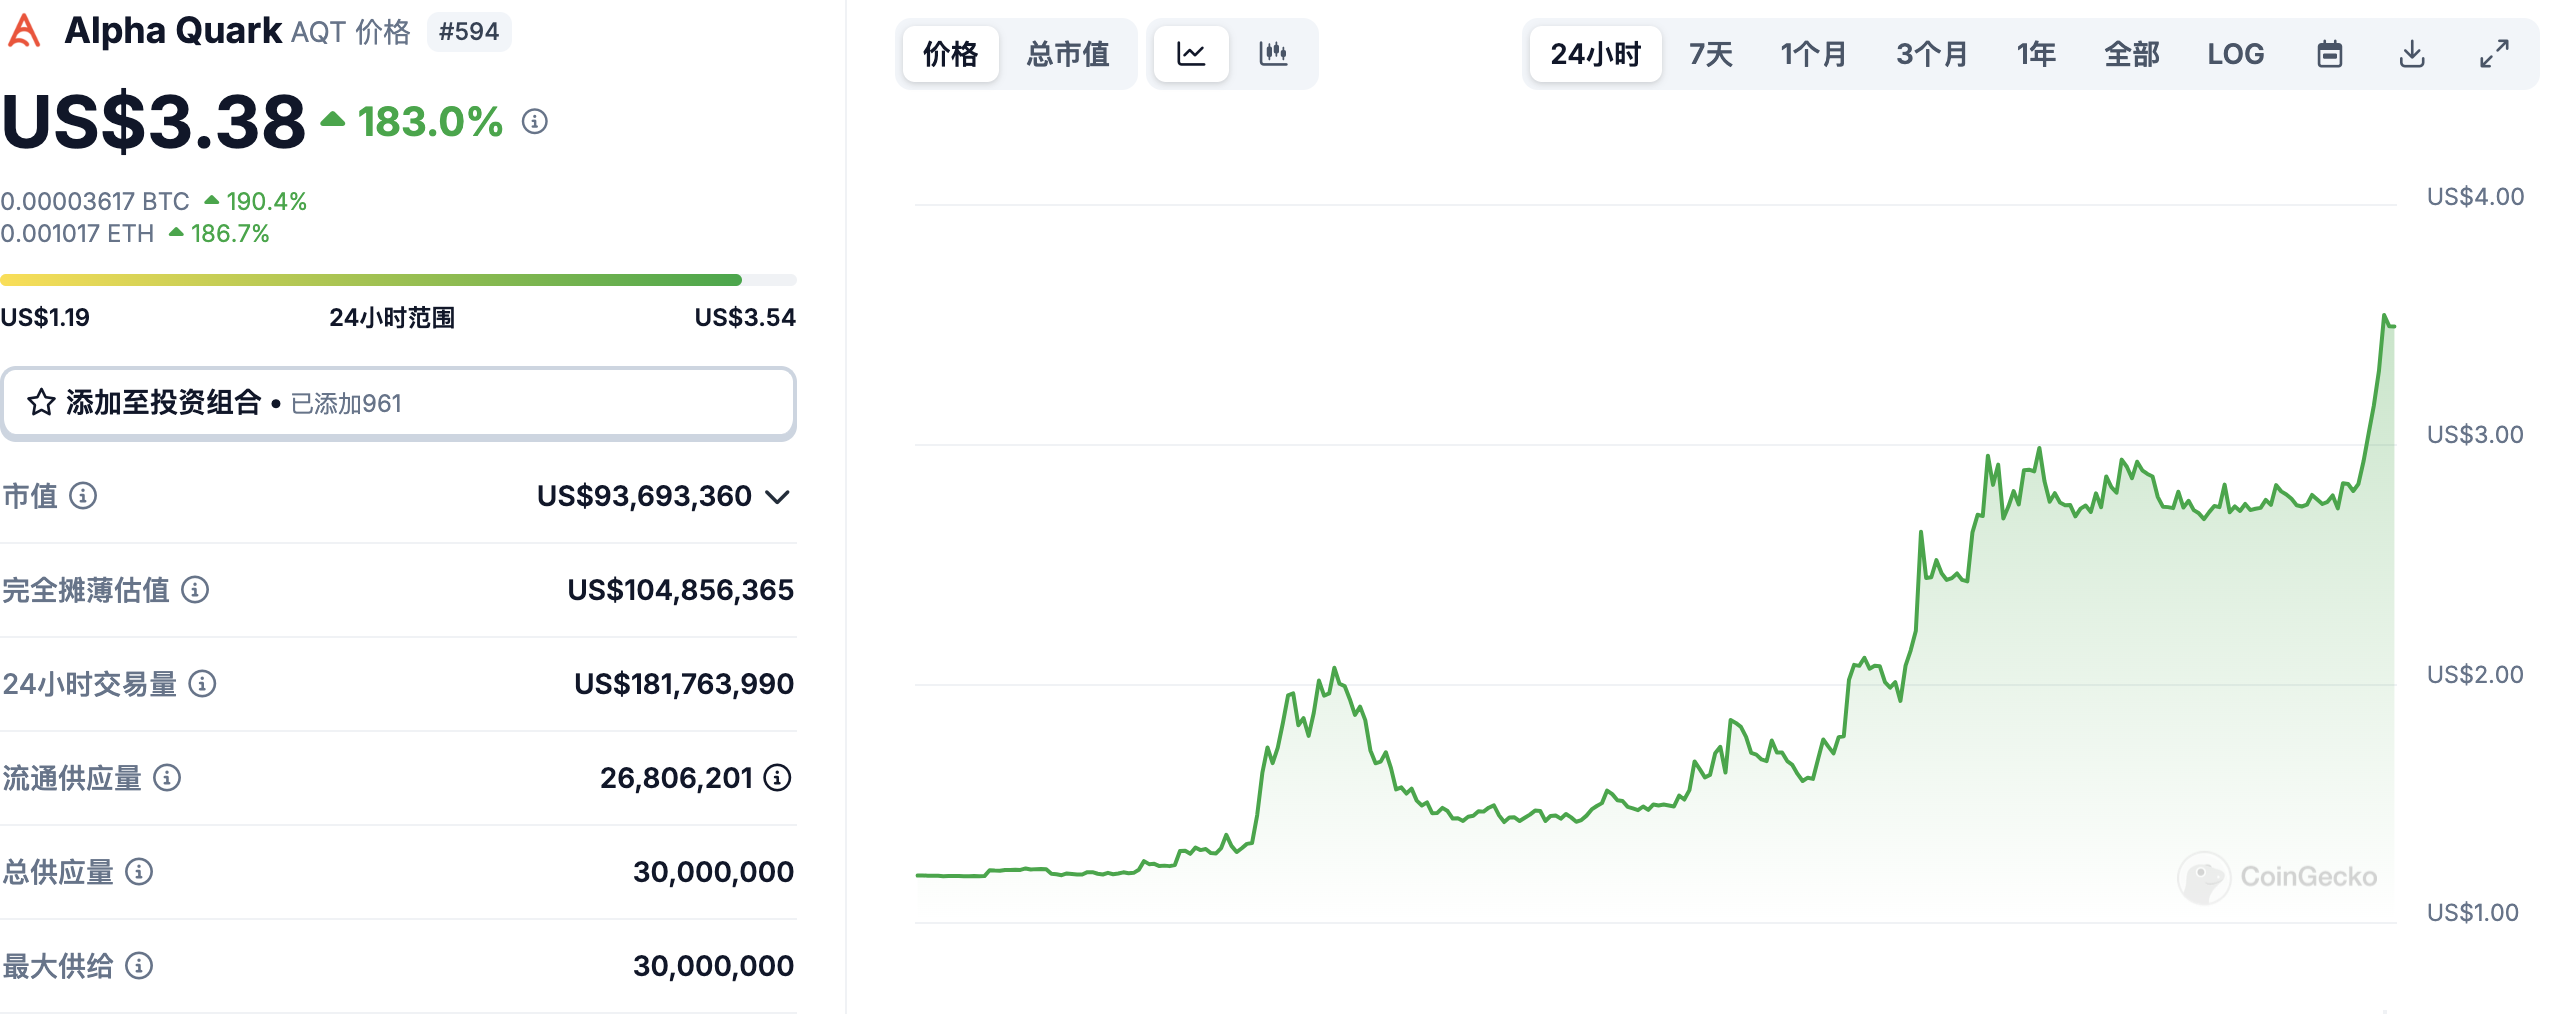Screen dimensions: 2550x1014
Task: Click the Alpha Quark logo icon
Action: [24, 31]
